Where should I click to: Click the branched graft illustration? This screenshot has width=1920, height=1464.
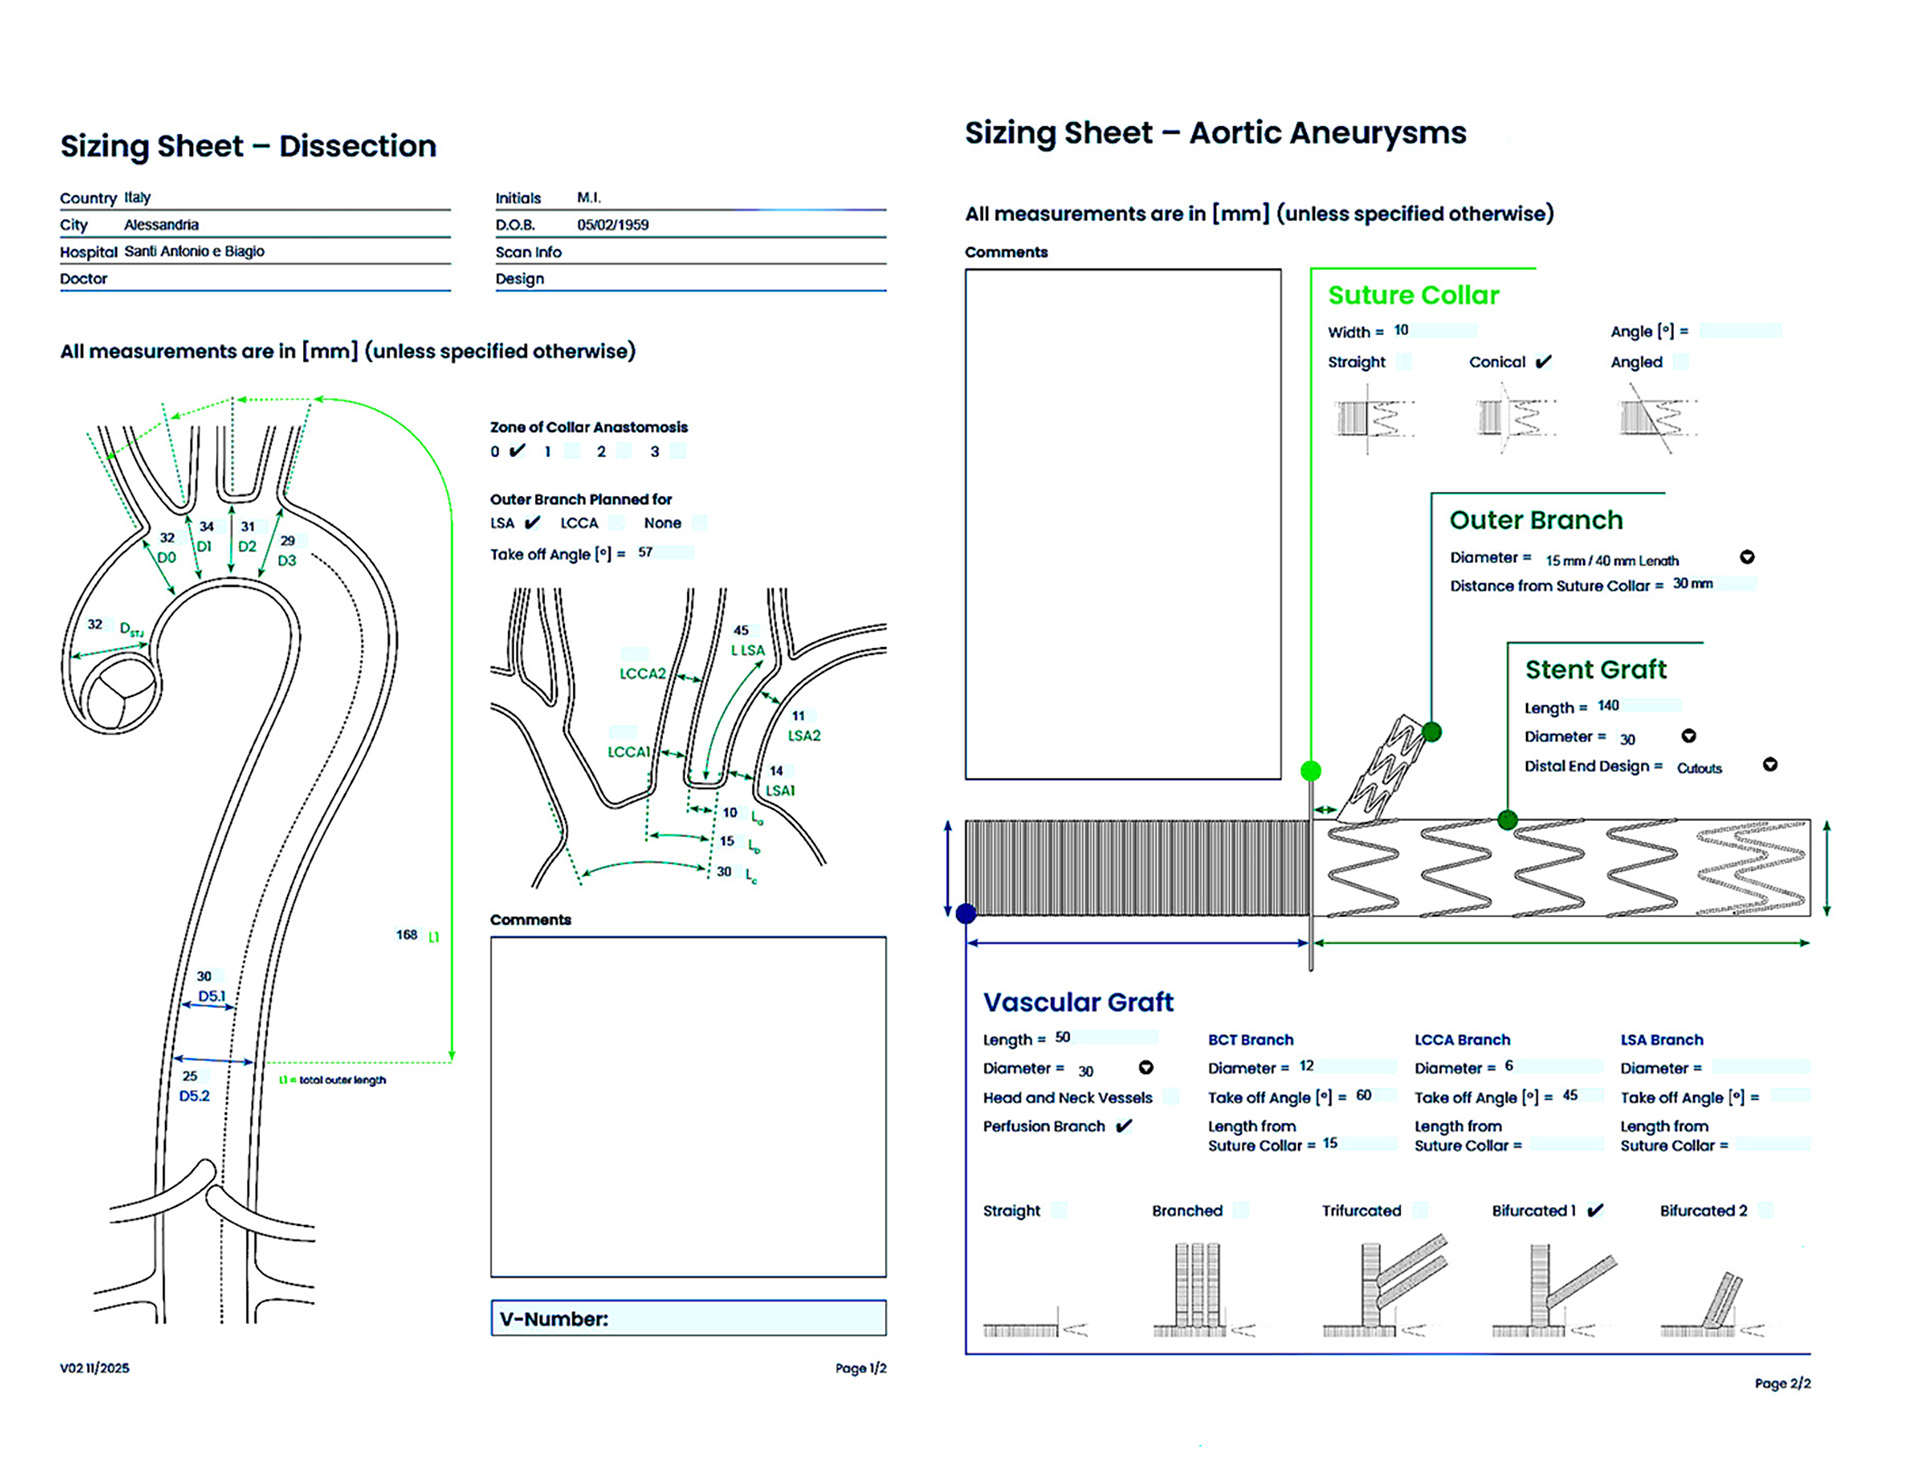[x=1204, y=1290]
